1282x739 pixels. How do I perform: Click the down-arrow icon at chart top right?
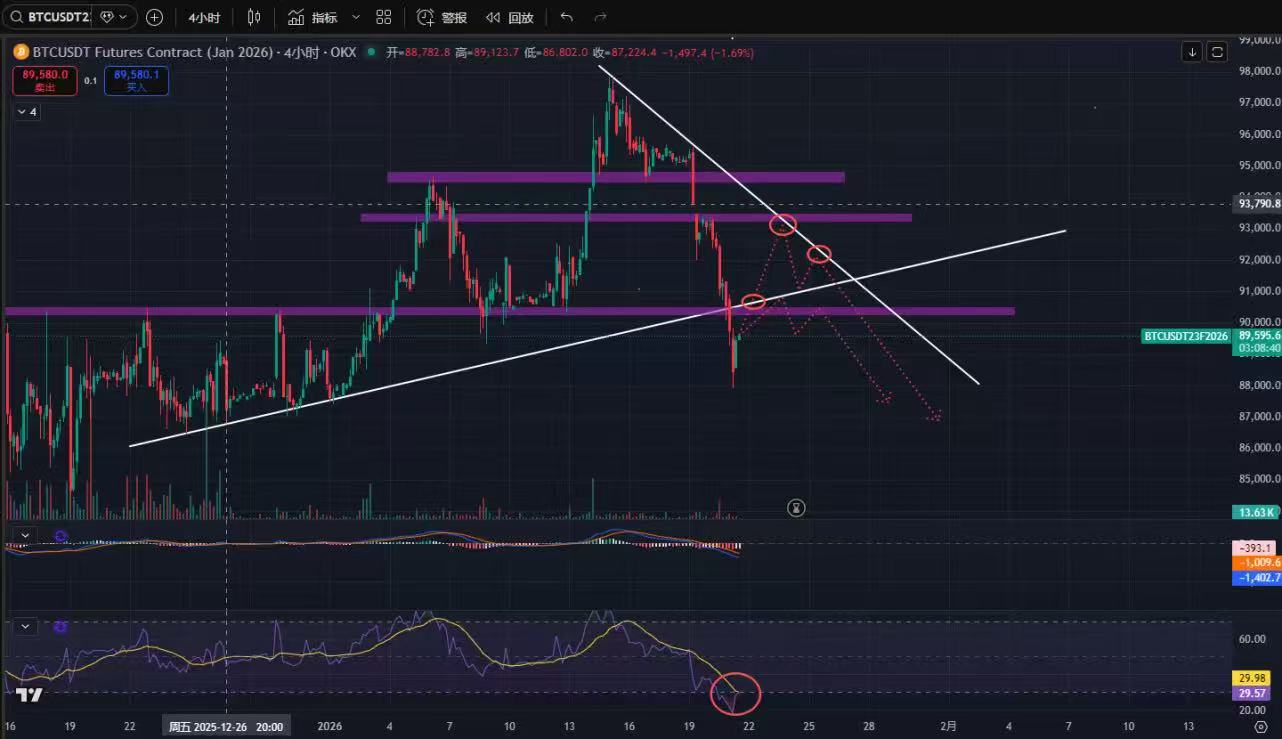(1192, 52)
